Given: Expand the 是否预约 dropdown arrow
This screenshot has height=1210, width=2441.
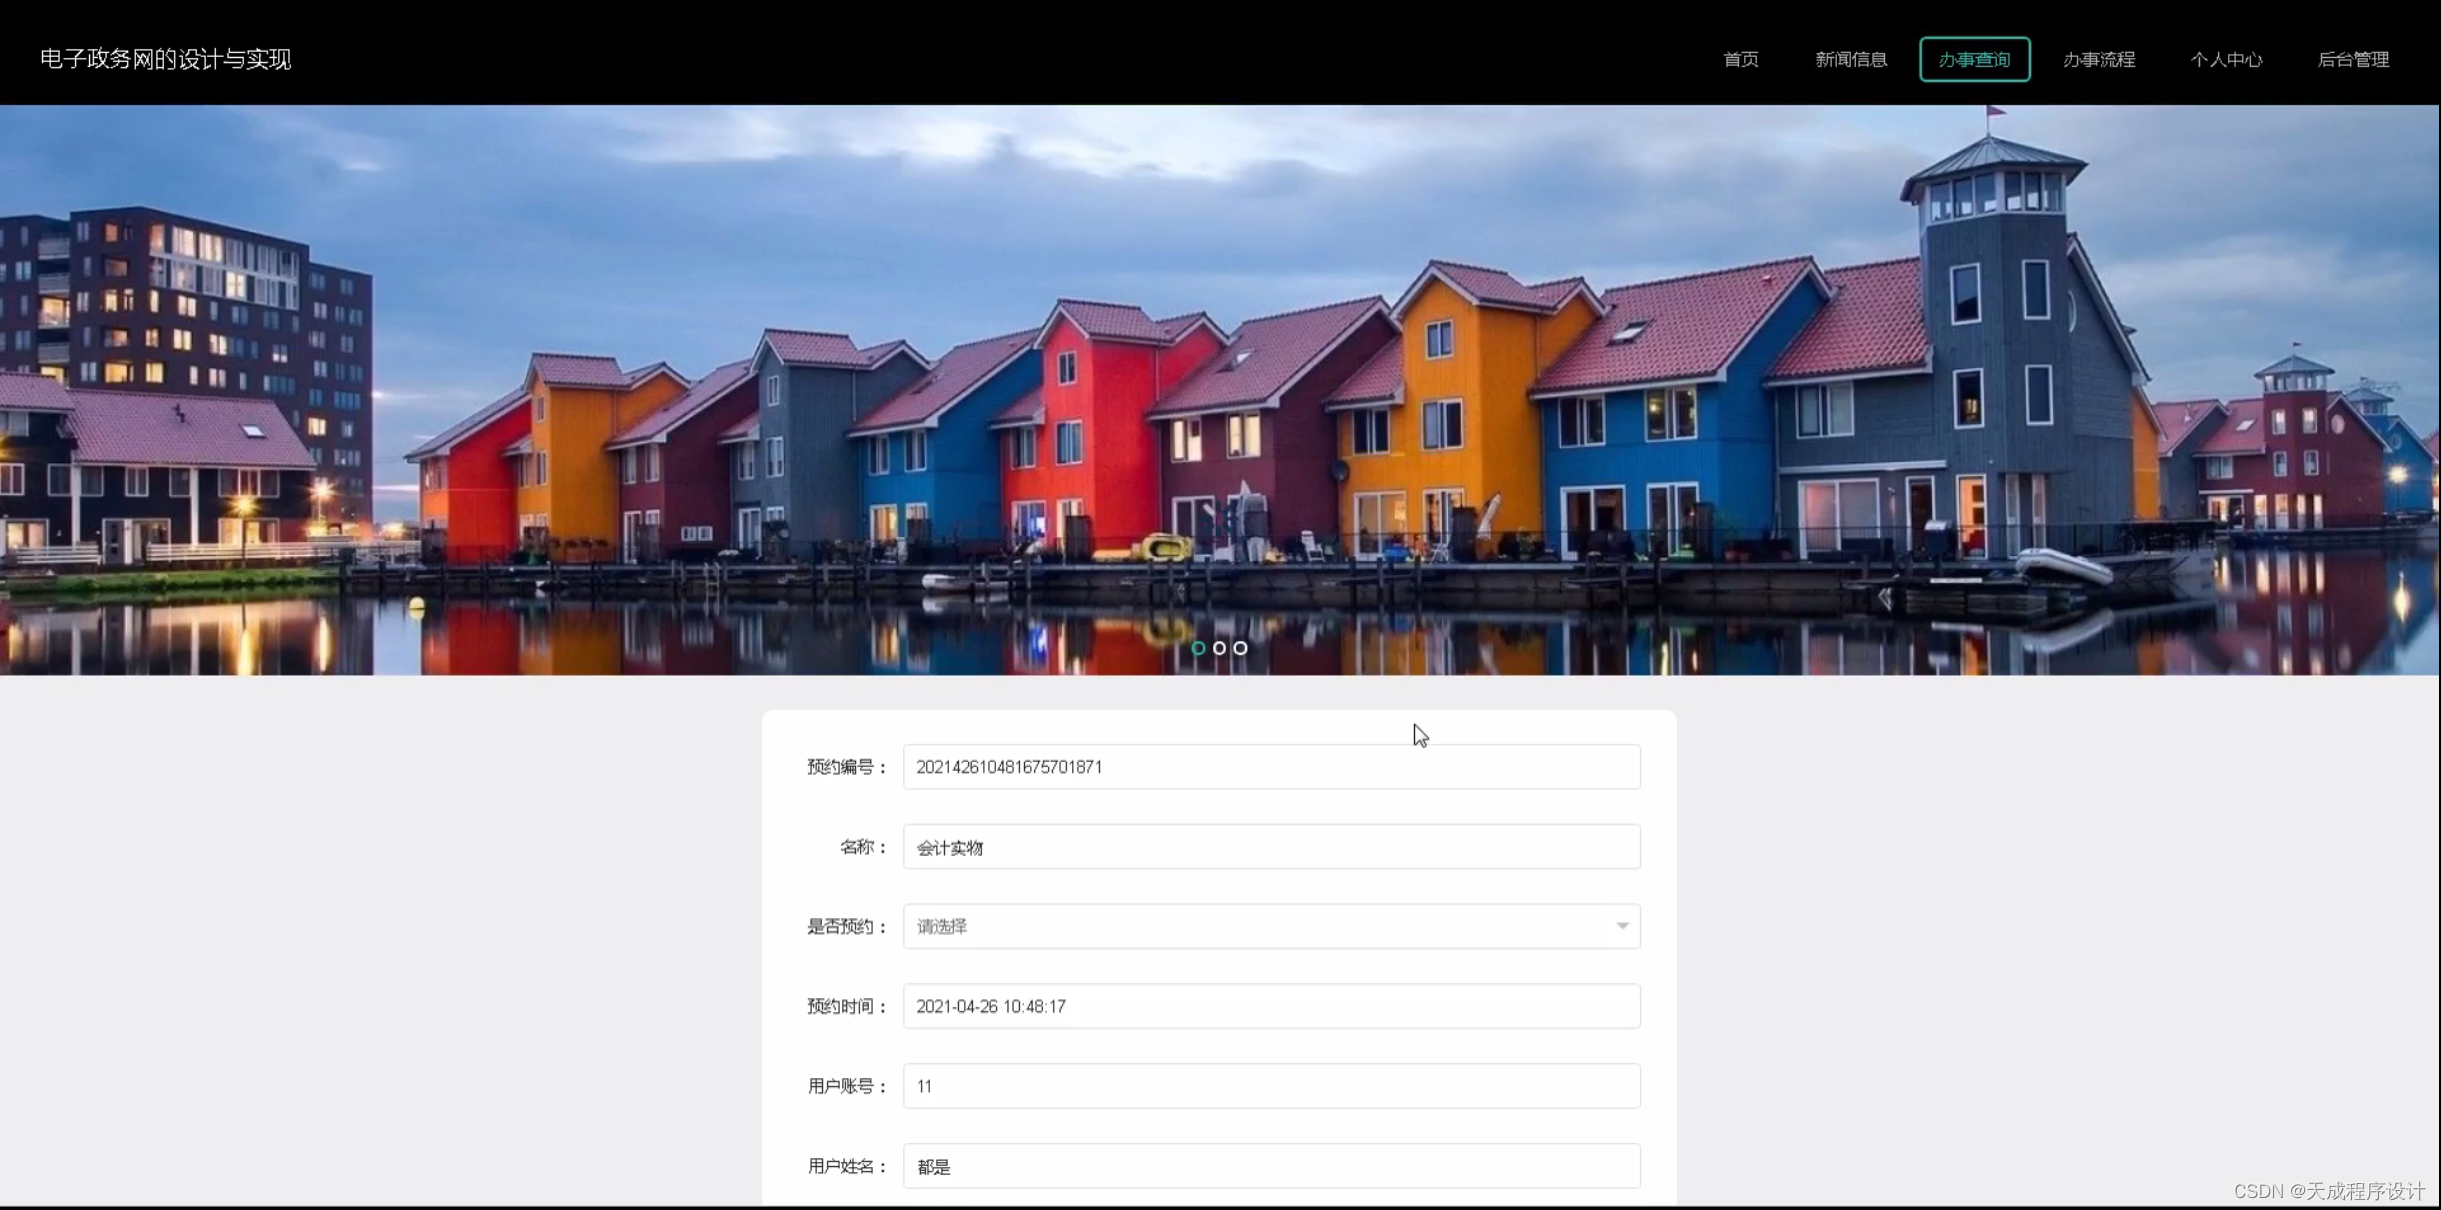Looking at the screenshot, I should 1621,926.
